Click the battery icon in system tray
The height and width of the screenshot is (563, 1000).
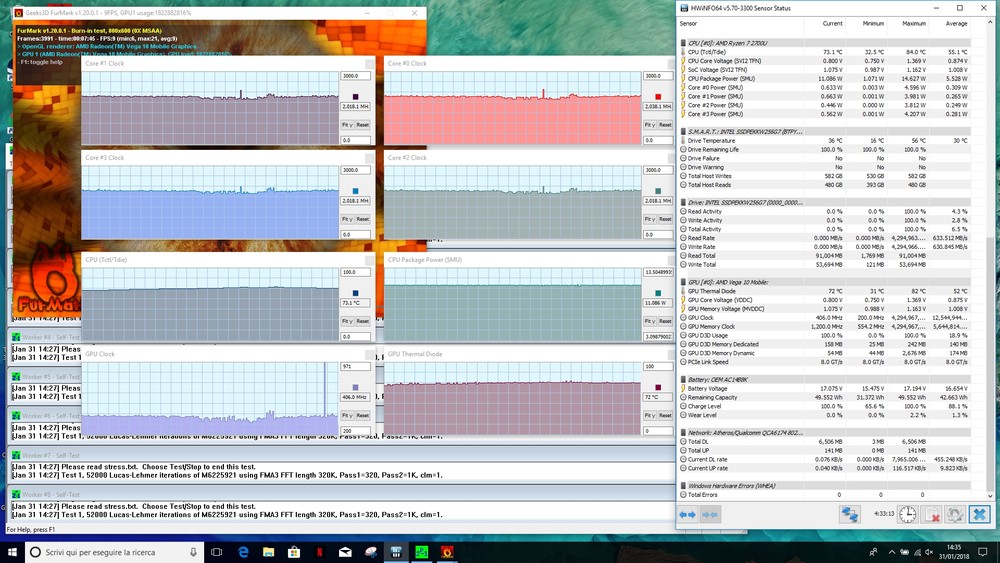pyautogui.click(x=905, y=552)
